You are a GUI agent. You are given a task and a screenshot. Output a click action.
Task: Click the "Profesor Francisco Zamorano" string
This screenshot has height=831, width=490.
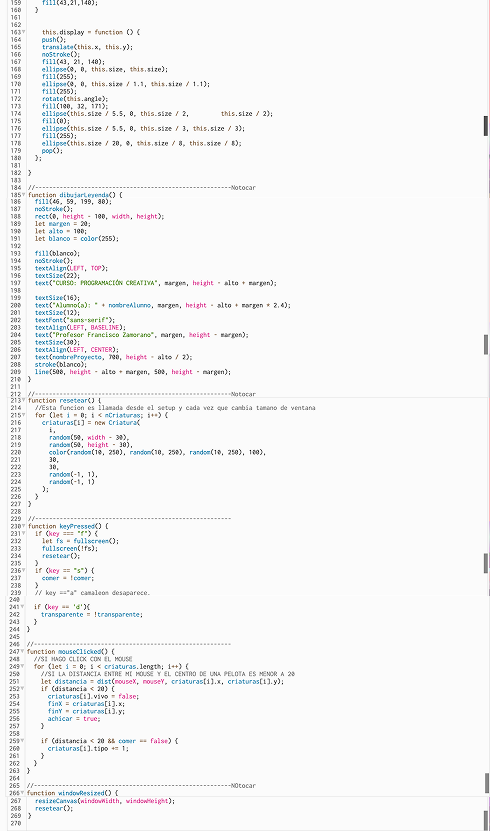click(103, 335)
